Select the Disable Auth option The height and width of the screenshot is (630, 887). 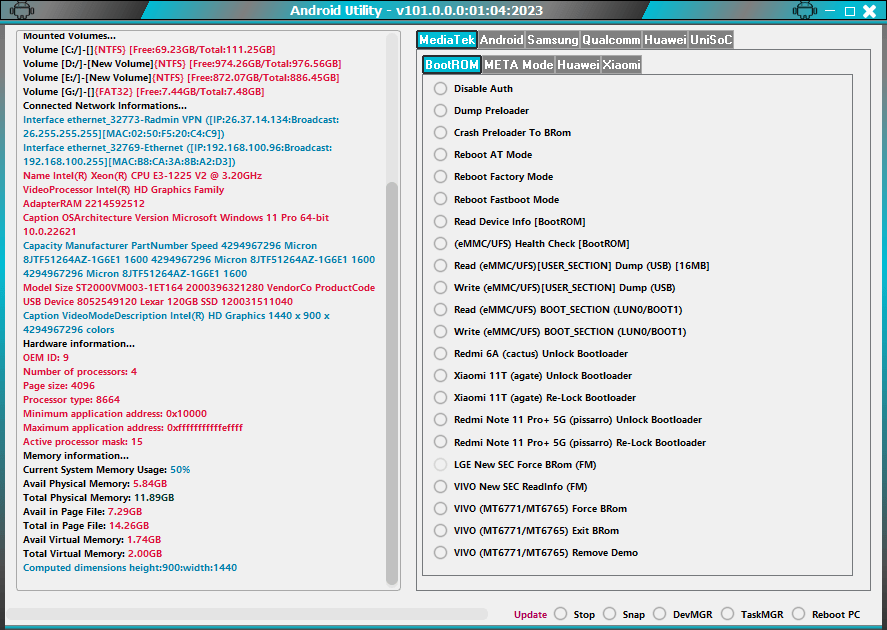click(440, 88)
